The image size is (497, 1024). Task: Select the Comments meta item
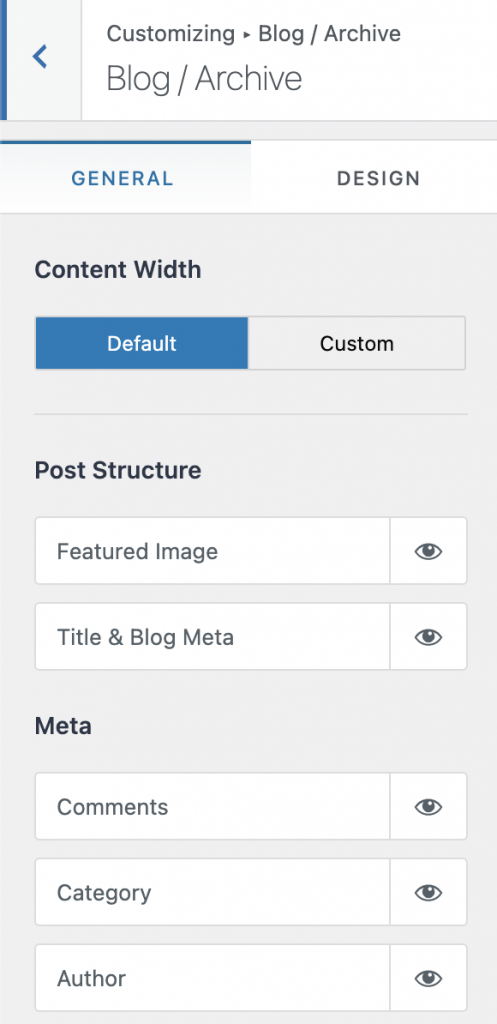[x=212, y=807]
